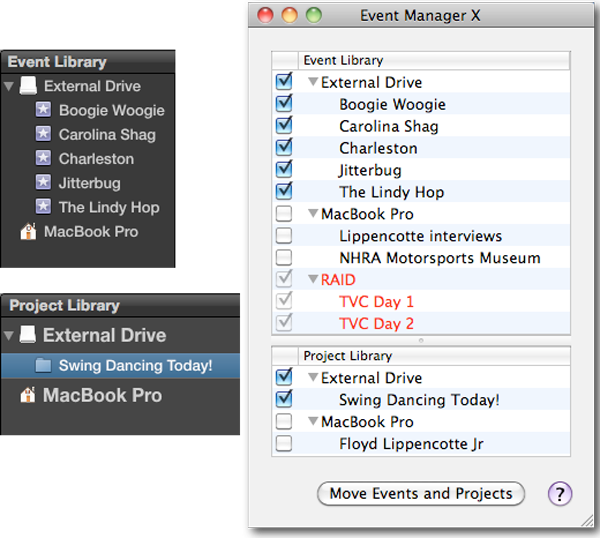Select The Lindy Hop in dark Event Library
Image resolution: width=600 pixels, height=538 pixels.
tap(109, 207)
